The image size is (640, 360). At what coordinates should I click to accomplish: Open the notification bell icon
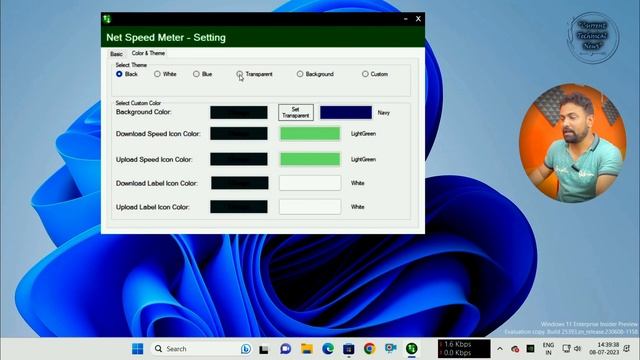click(x=627, y=349)
